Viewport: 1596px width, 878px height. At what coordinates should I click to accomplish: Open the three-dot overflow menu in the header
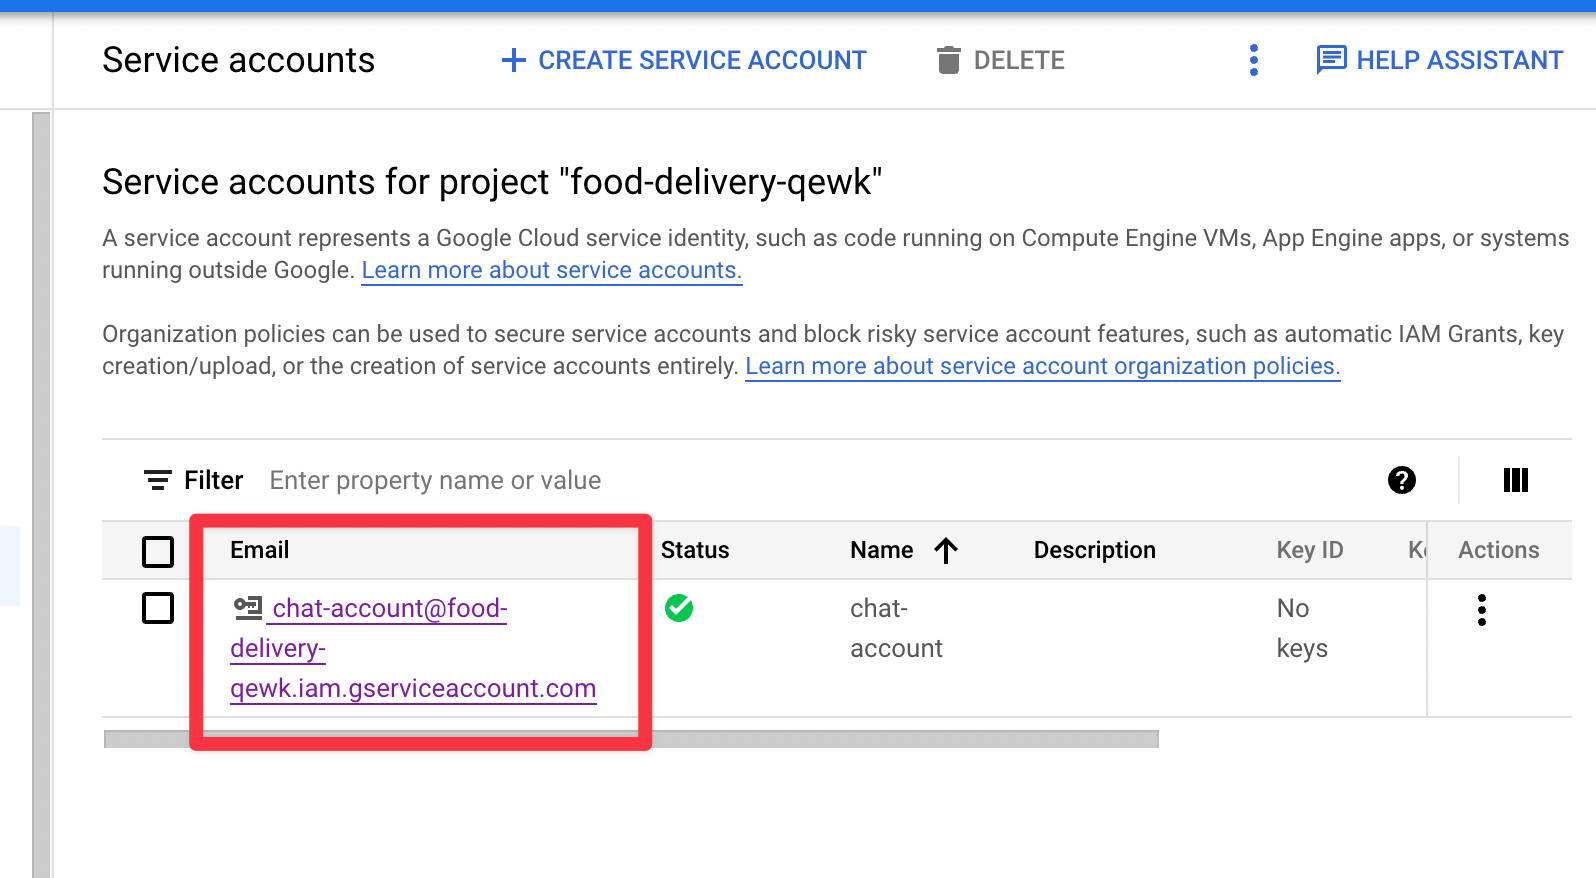[1254, 60]
